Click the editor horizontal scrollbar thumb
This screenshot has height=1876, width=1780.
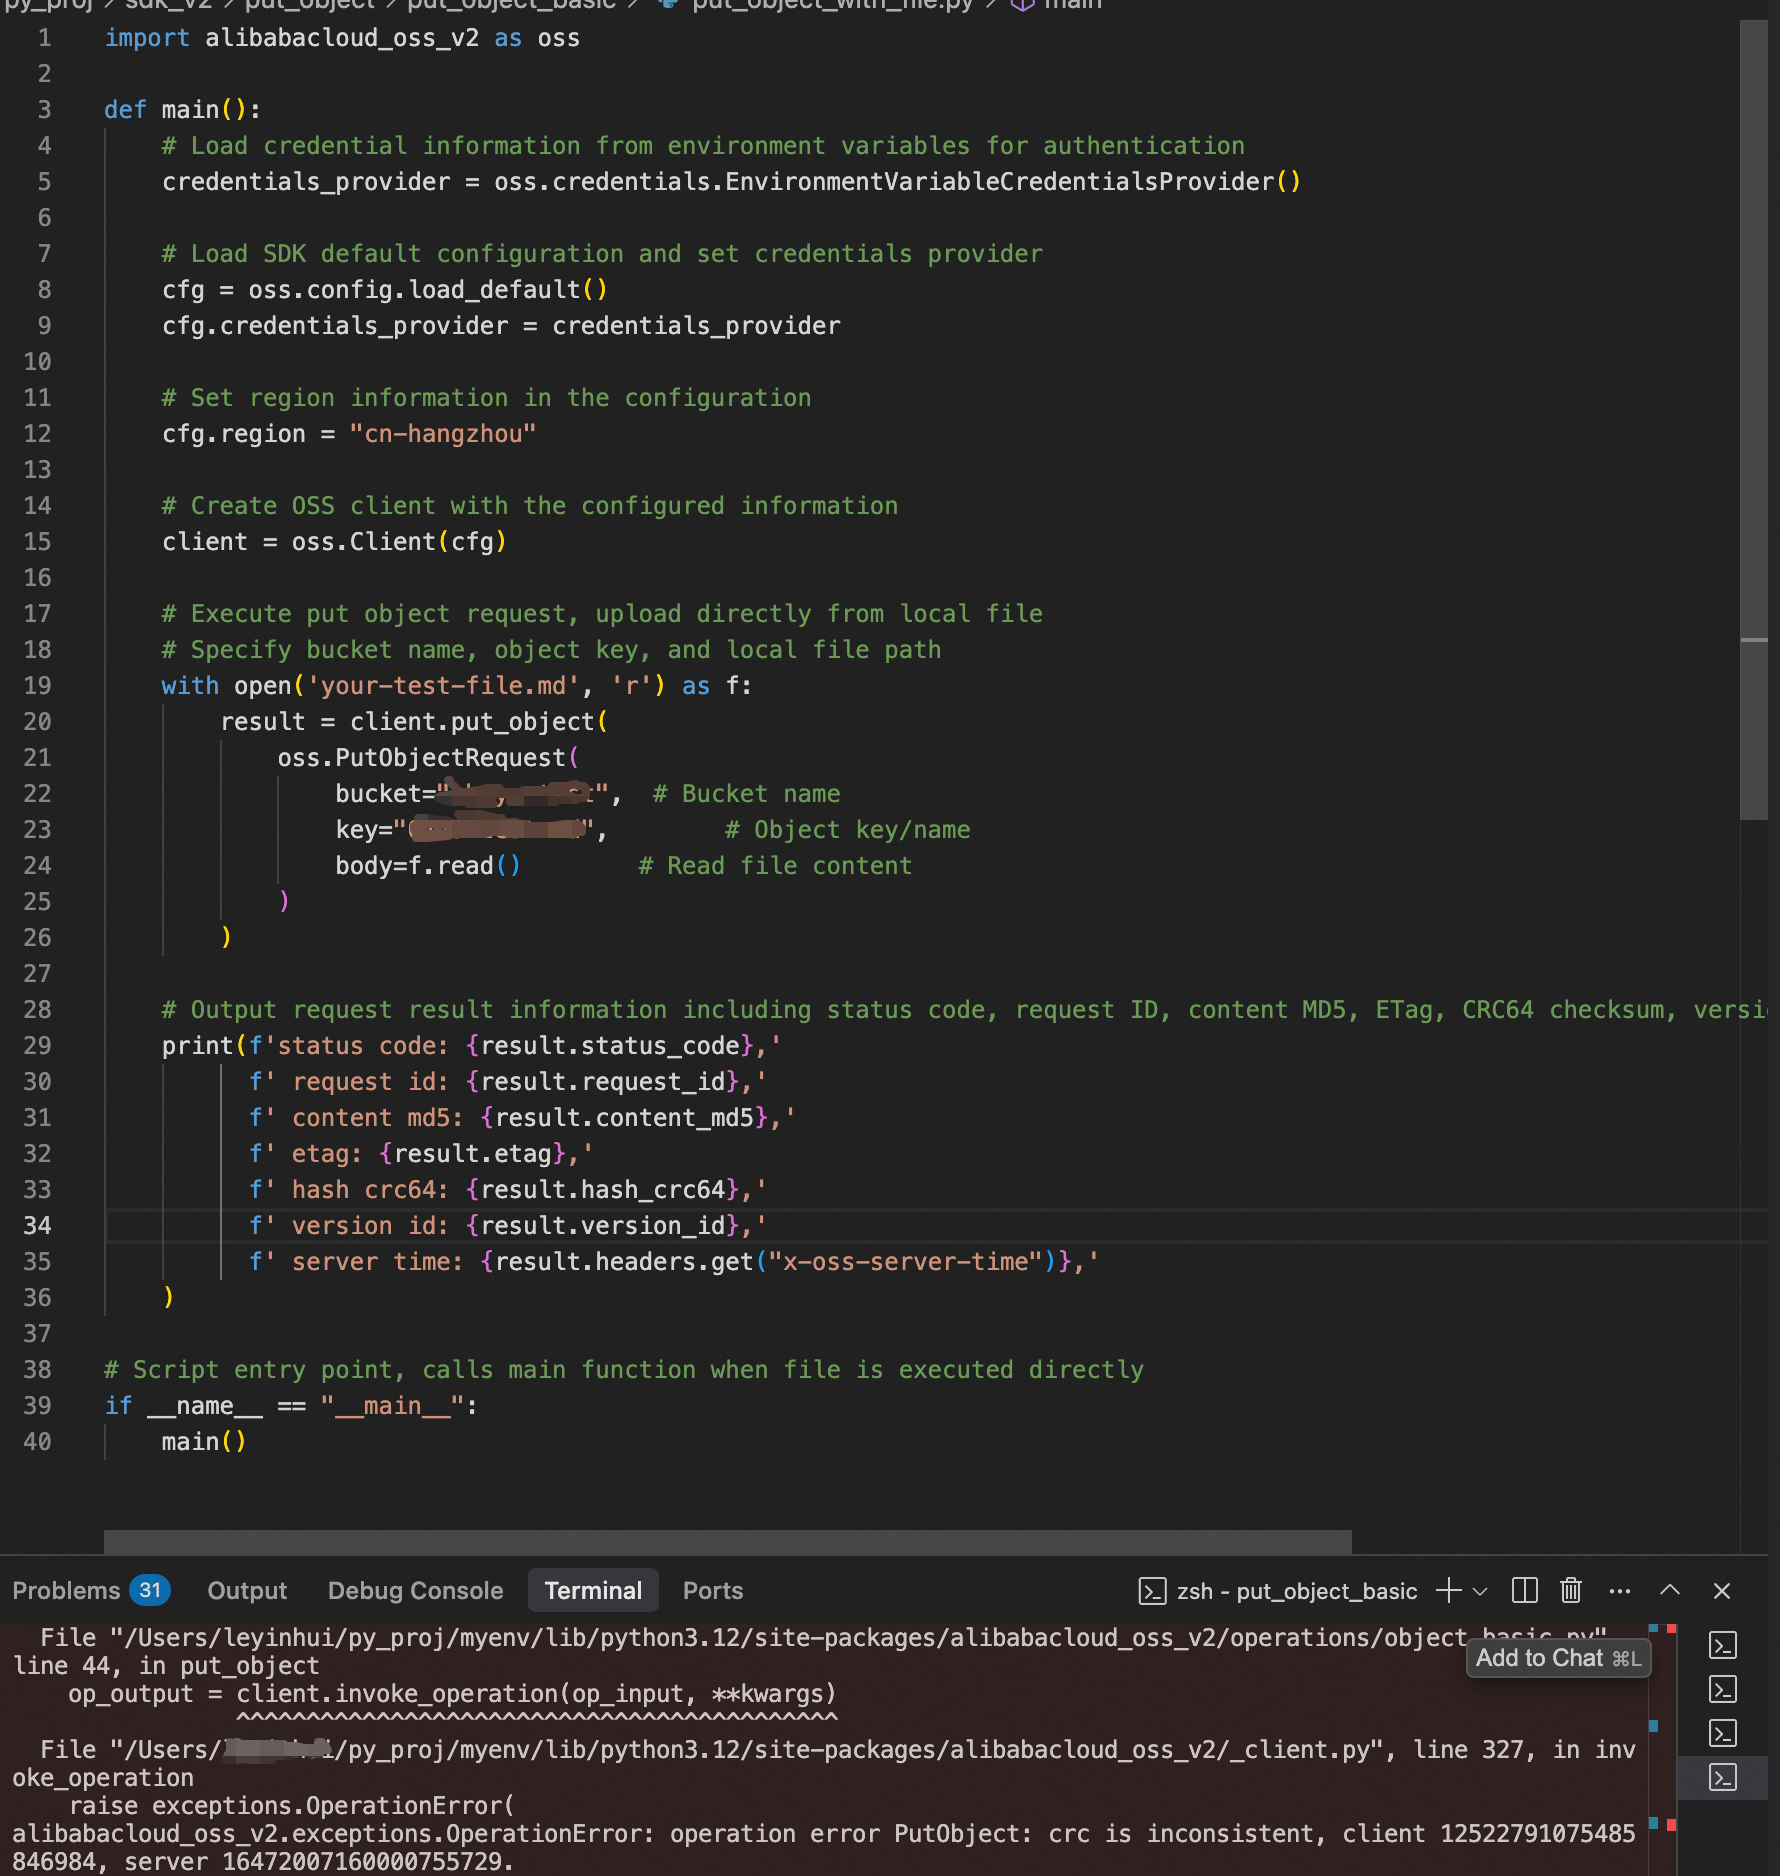click(728, 1541)
